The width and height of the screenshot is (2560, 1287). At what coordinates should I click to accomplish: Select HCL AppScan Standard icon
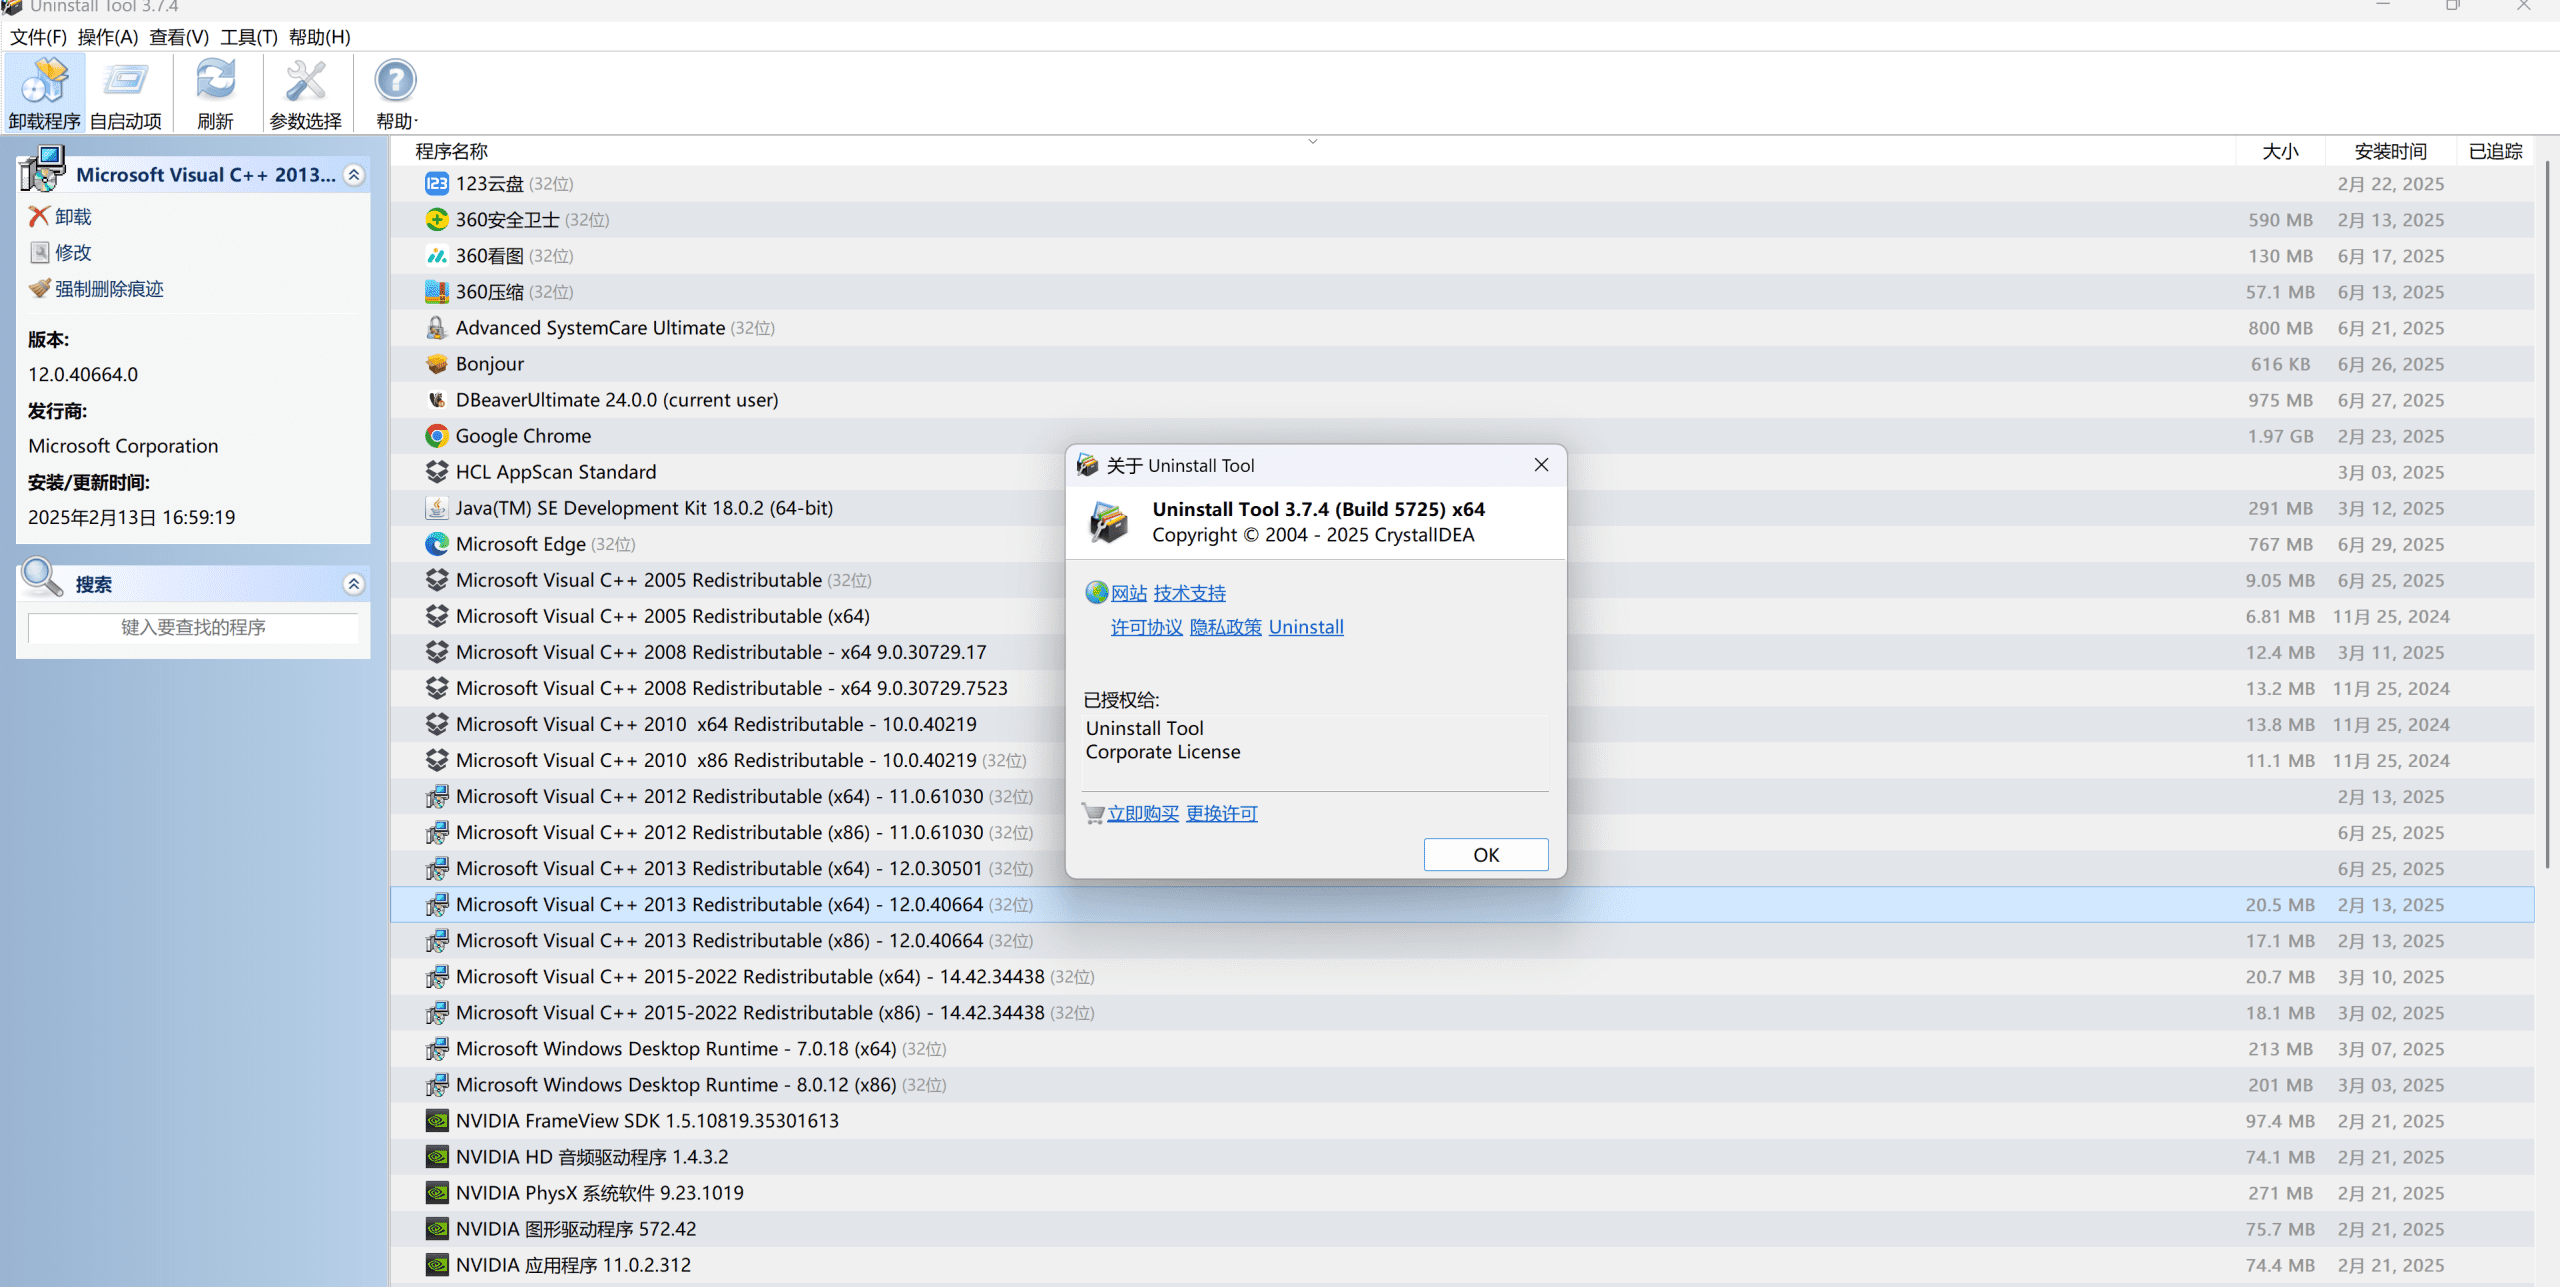(x=437, y=472)
